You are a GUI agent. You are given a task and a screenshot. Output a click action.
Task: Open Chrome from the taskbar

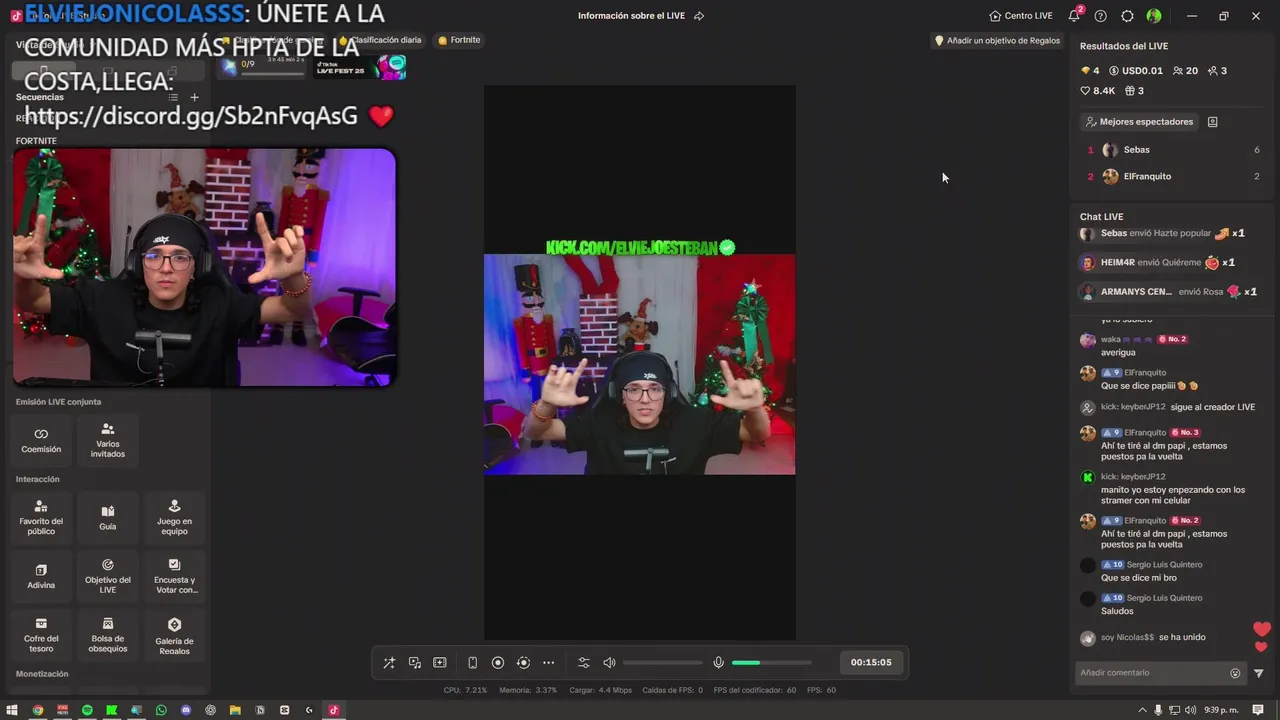[x=38, y=710]
